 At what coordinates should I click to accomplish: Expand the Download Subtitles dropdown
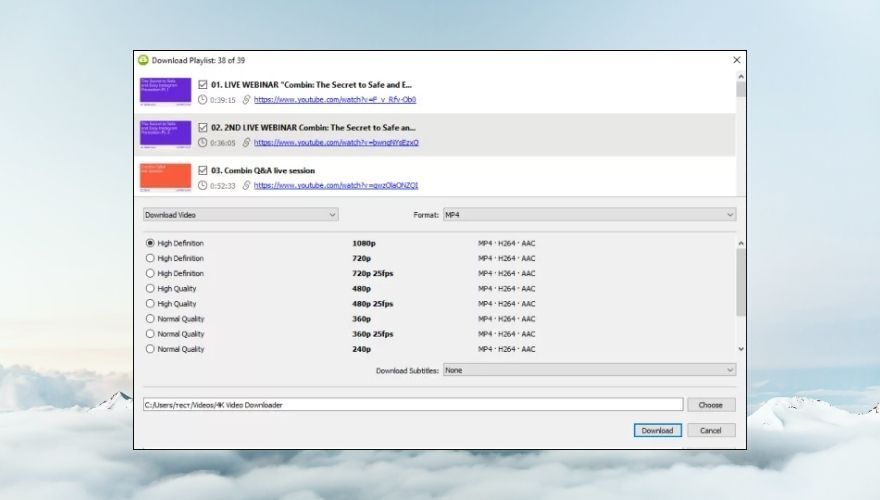589,370
